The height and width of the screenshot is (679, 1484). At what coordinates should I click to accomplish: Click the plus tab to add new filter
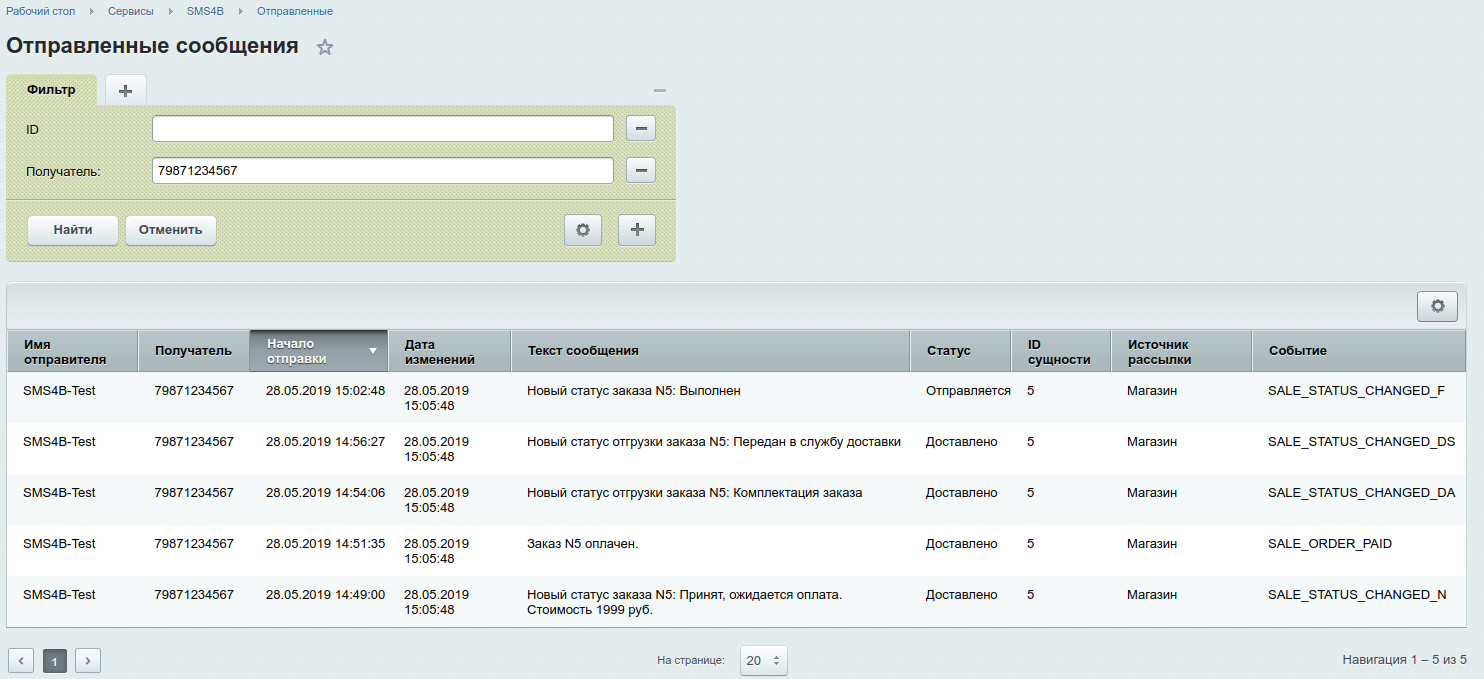(125, 90)
